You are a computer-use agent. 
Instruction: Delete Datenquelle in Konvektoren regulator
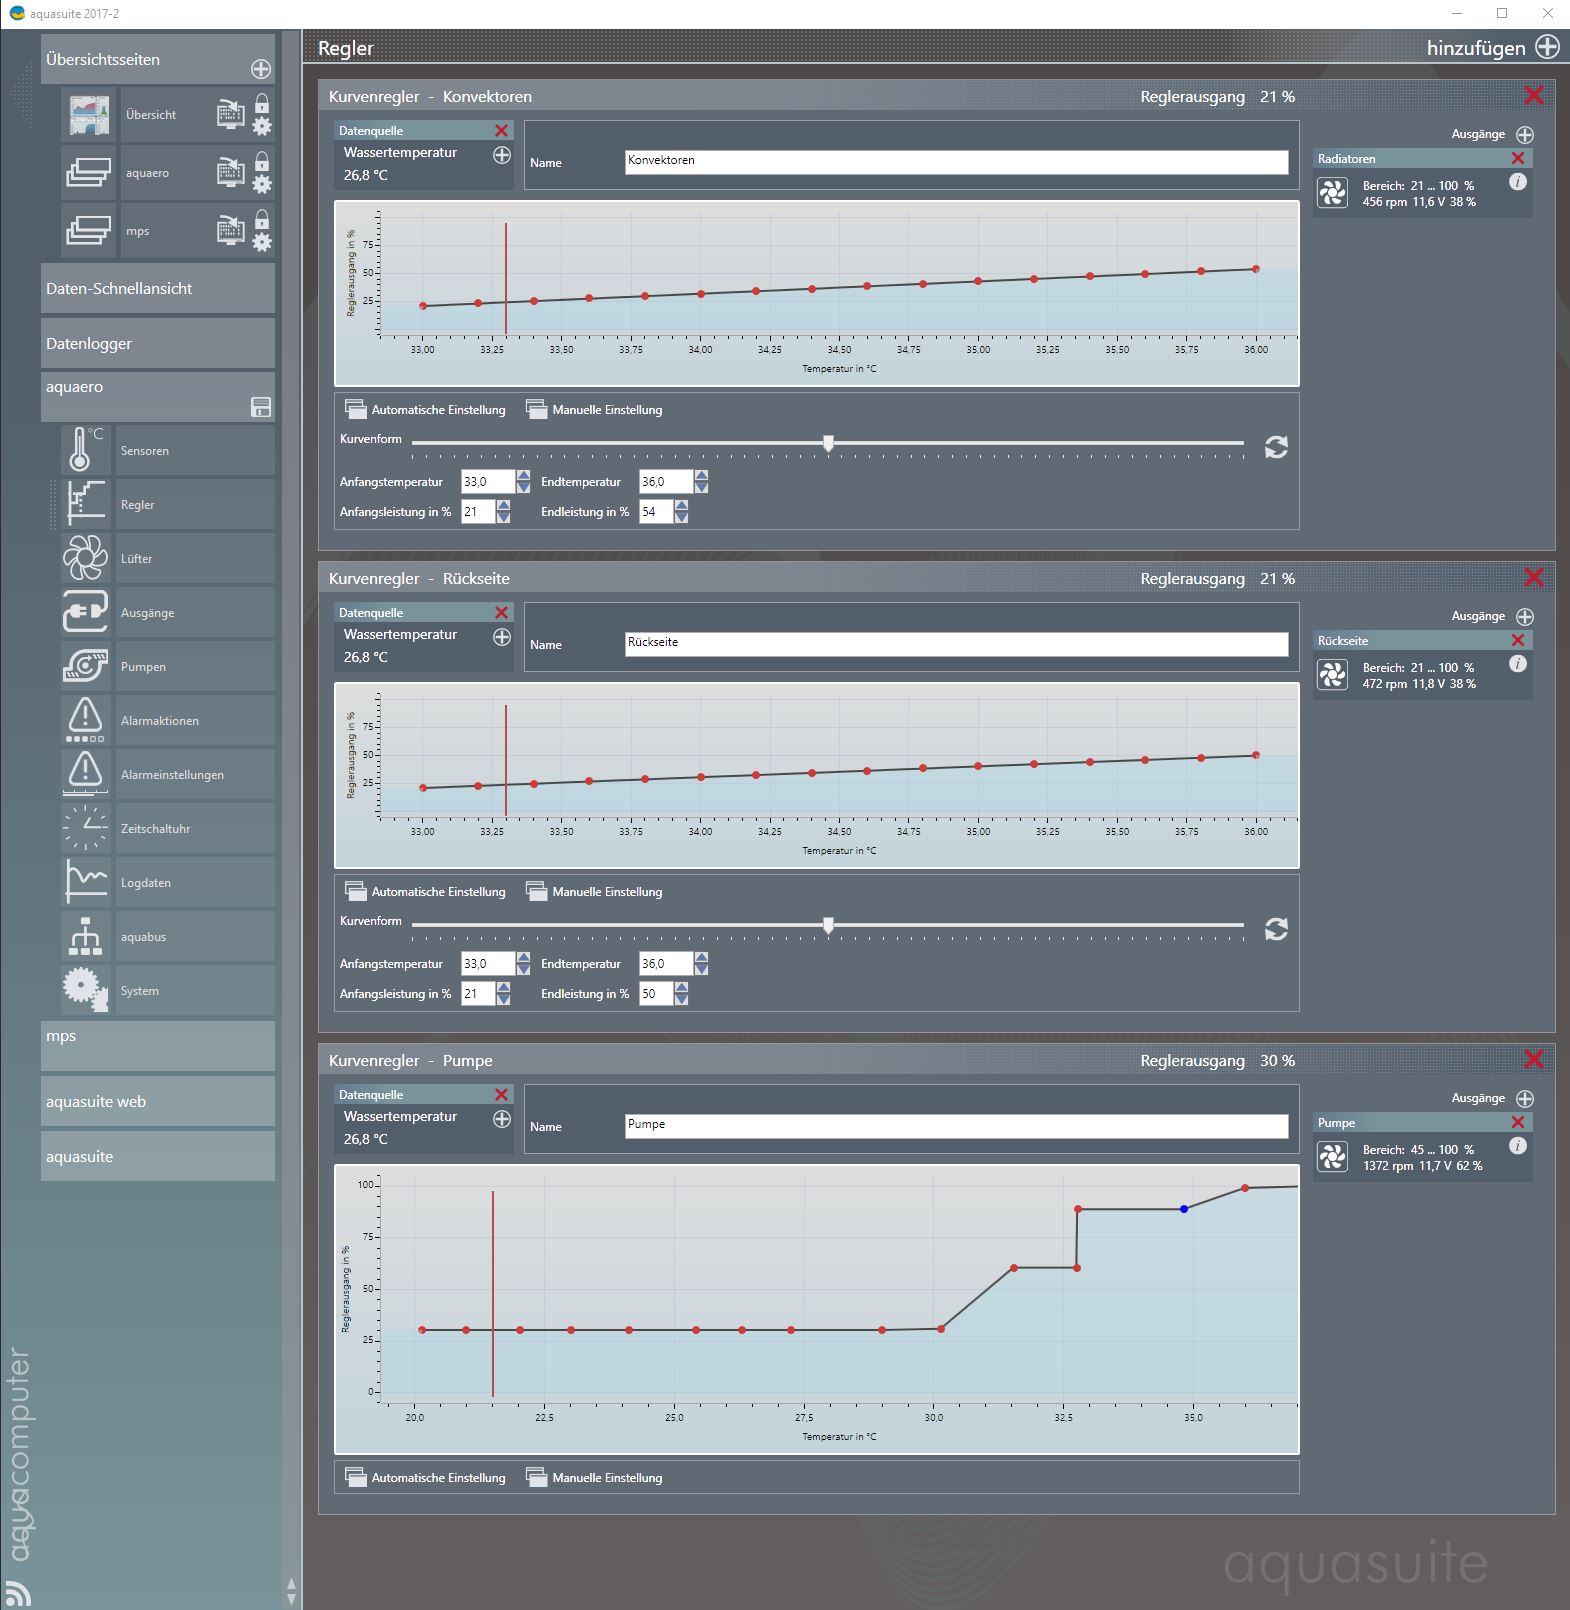pyautogui.click(x=501, y=131)
